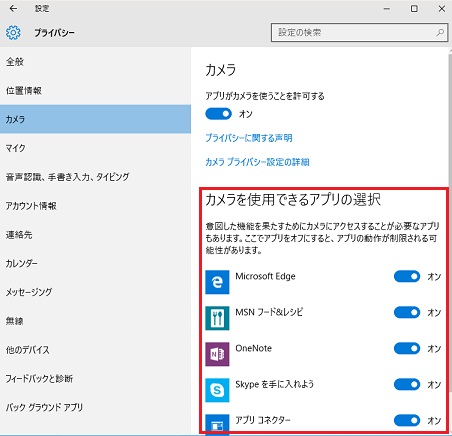Click the Microsoft Edge app icon
The image size is (452, 436).
pyautogui.click(x=217, y=282)
